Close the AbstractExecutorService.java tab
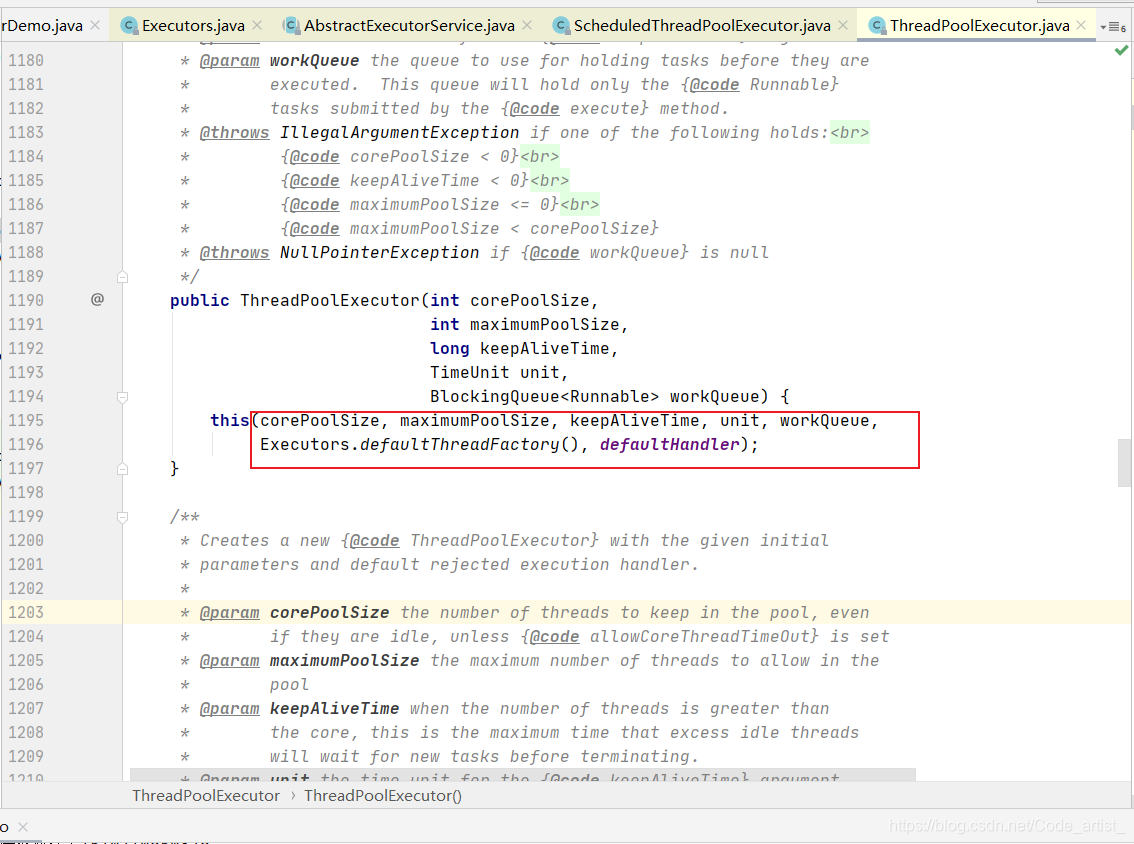 coord(527,25)
